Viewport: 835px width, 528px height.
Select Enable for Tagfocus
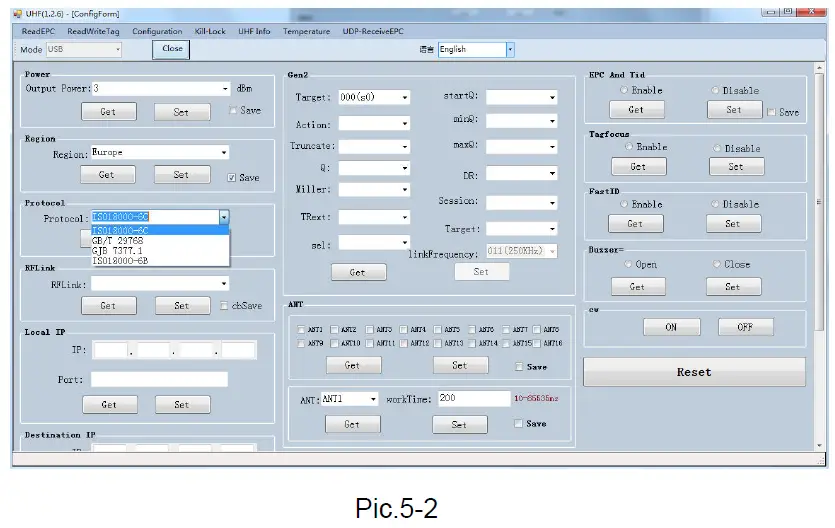pyautogui.click(x=629, y=146)
